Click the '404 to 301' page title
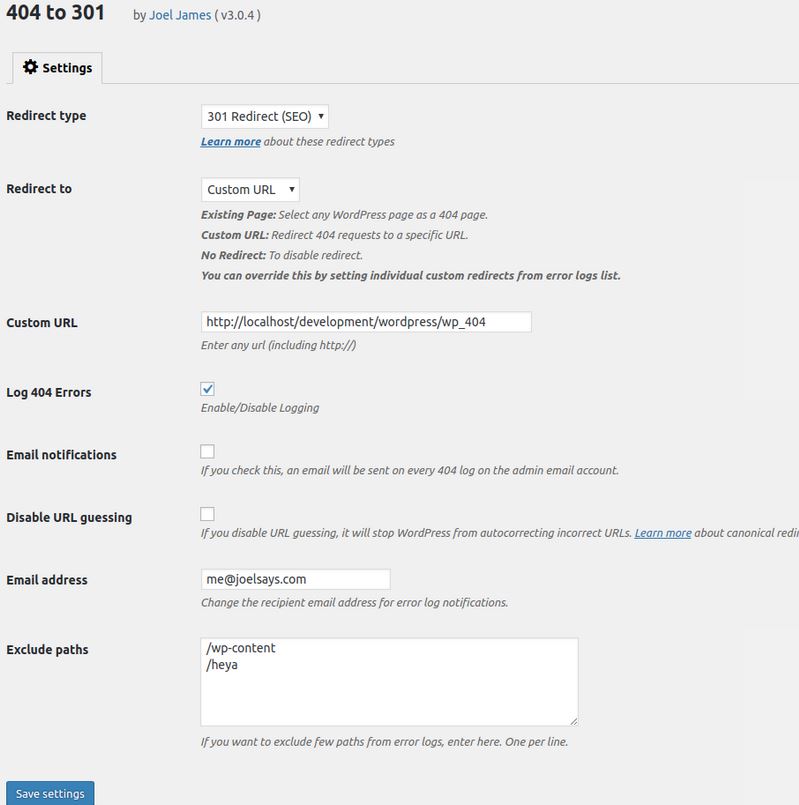 55,12
